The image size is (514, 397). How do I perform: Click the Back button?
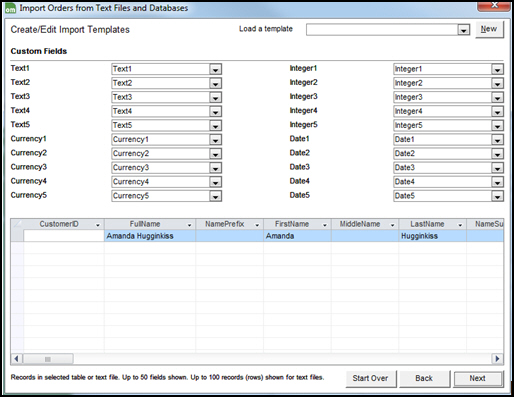click(424, 378)
